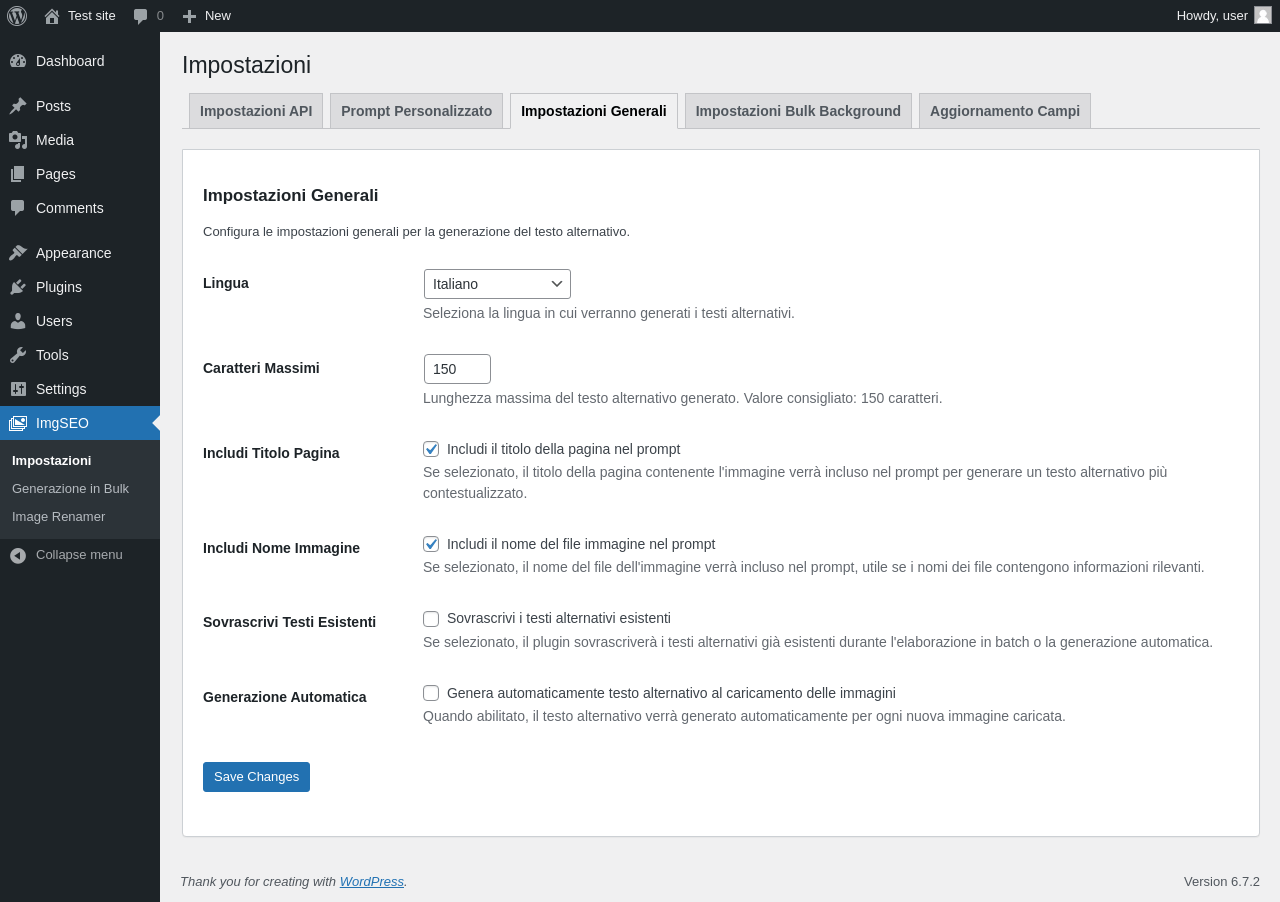Switch to the Prompt Personalizzato tab
Screen dimensions: 1280x902
(416, 111)
